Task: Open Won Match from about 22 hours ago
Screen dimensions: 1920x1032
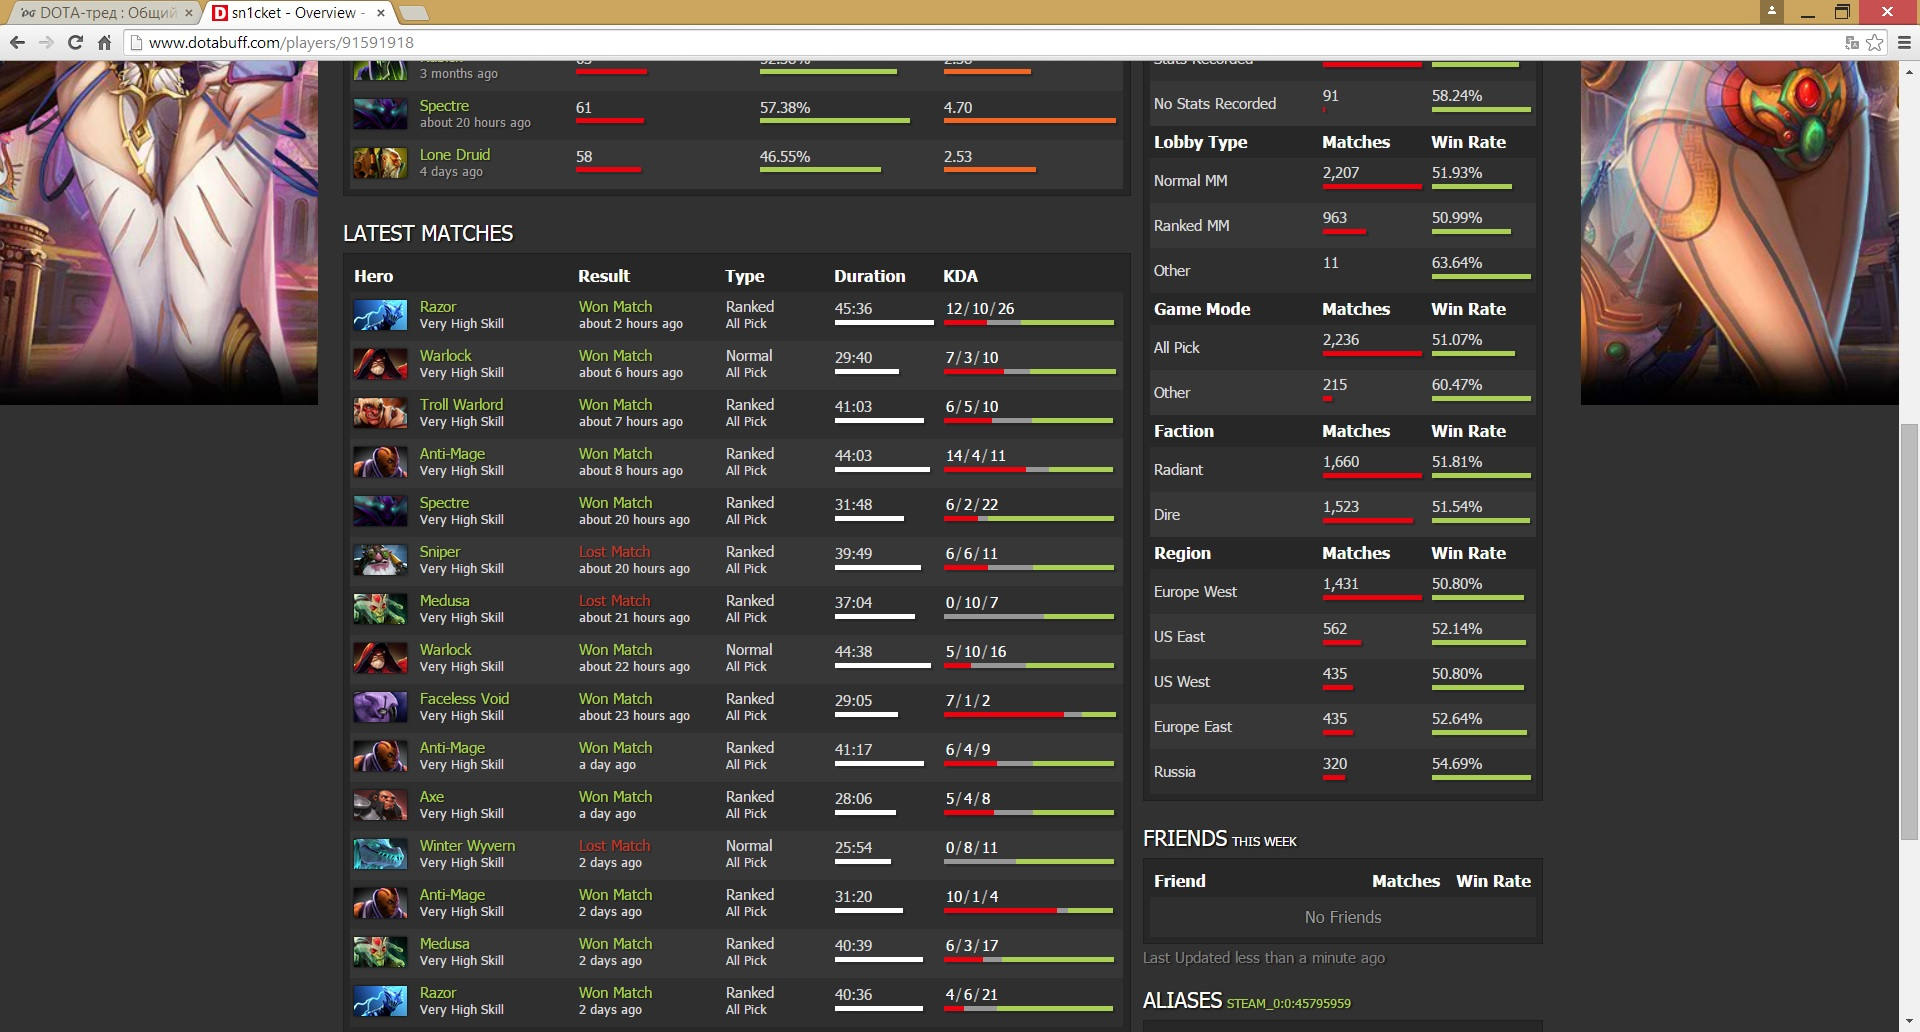Action: tap(615, 650)
